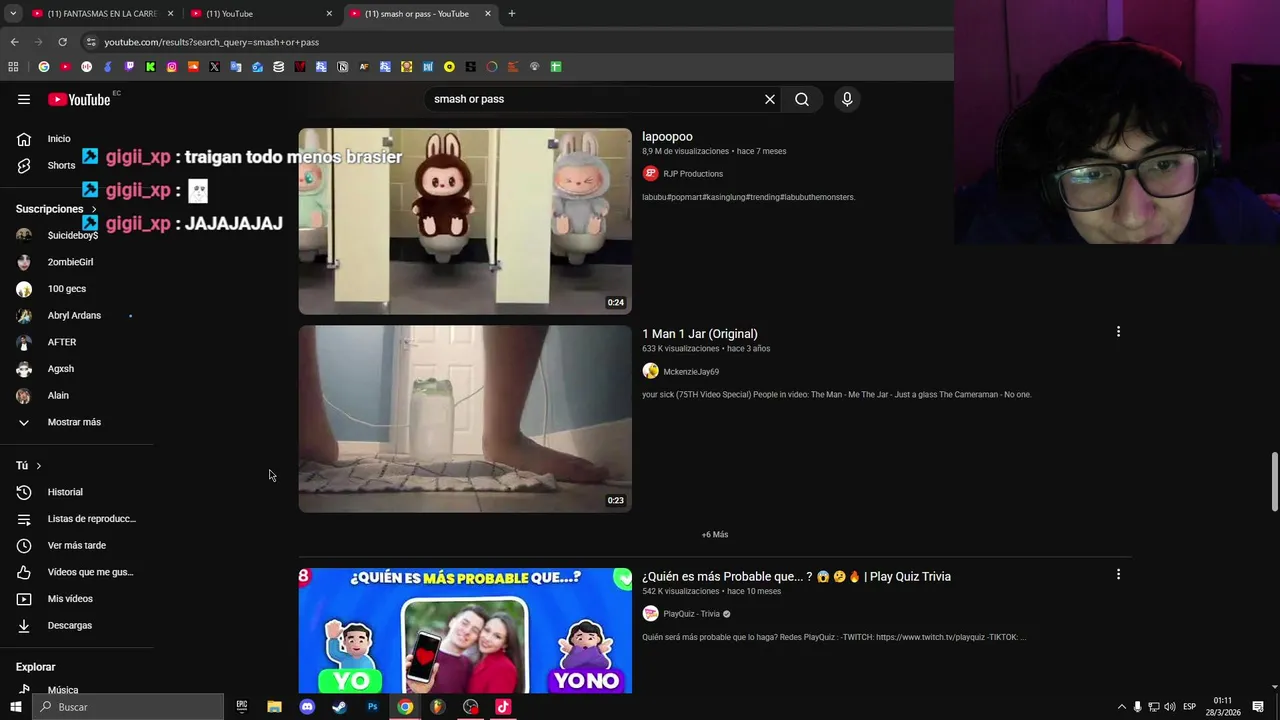Open options menu for 1 Man 1 Jar
Viewport: 1280px width, 720px height.
tap(1118, 332)
